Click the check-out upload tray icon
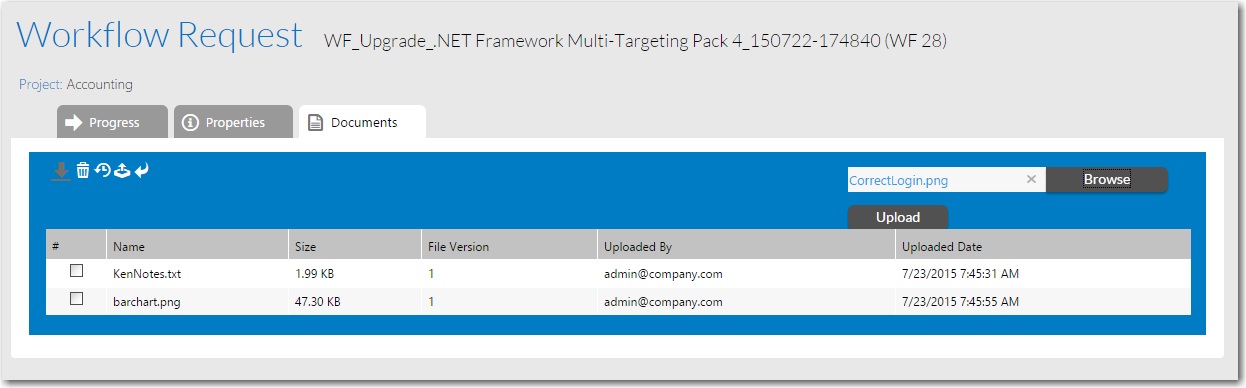This screenshot has width=1246, height=388. tap(122, 171)
